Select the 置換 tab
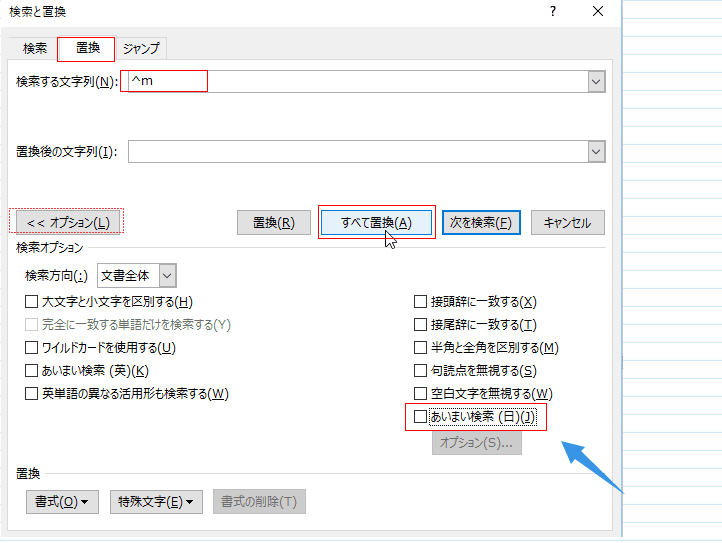The height and width of the screenshot is (543, 722). click(x=87, y=47)
